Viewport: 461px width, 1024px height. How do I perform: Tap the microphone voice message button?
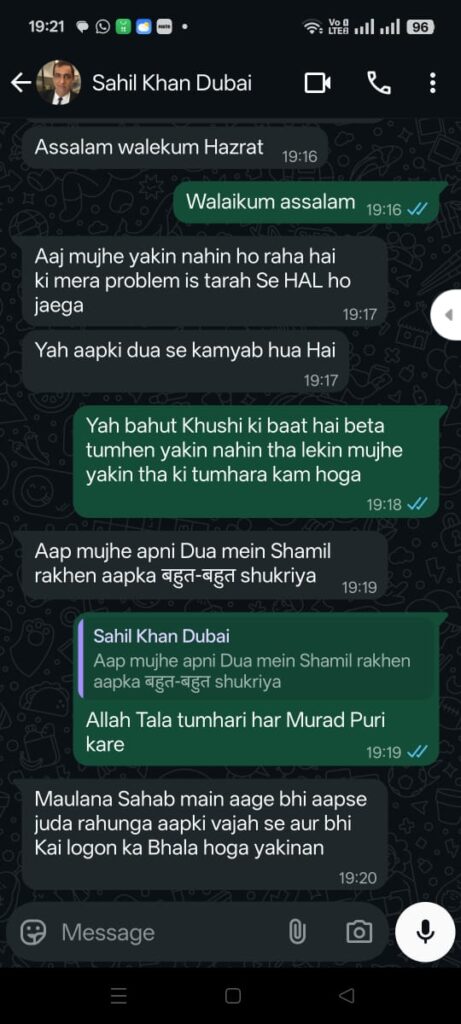[425, 932]
